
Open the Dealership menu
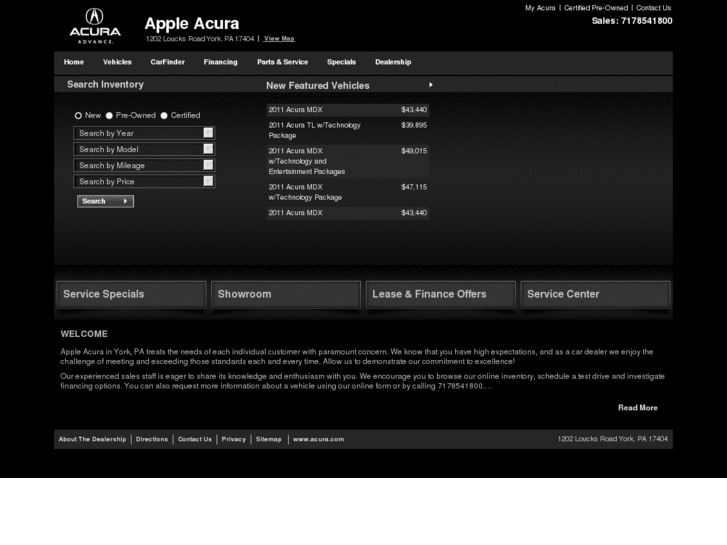point(393,62)
